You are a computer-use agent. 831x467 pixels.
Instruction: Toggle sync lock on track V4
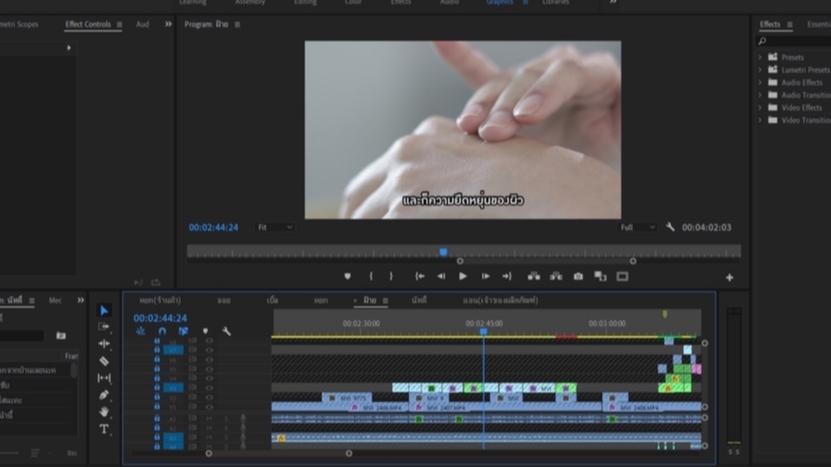click(192, 378)
